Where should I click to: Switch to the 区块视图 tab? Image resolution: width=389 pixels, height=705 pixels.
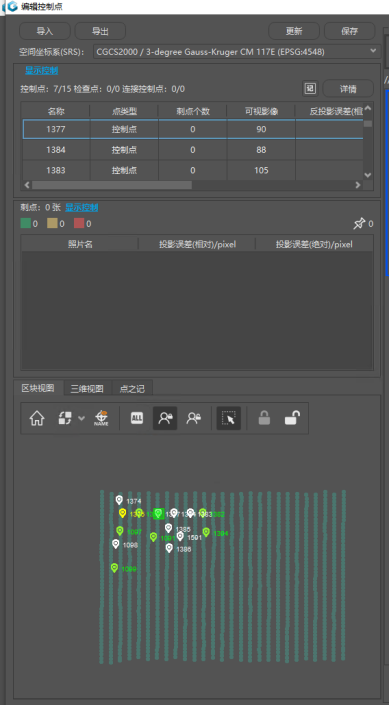pyautogui.click(x=38, y=388)
